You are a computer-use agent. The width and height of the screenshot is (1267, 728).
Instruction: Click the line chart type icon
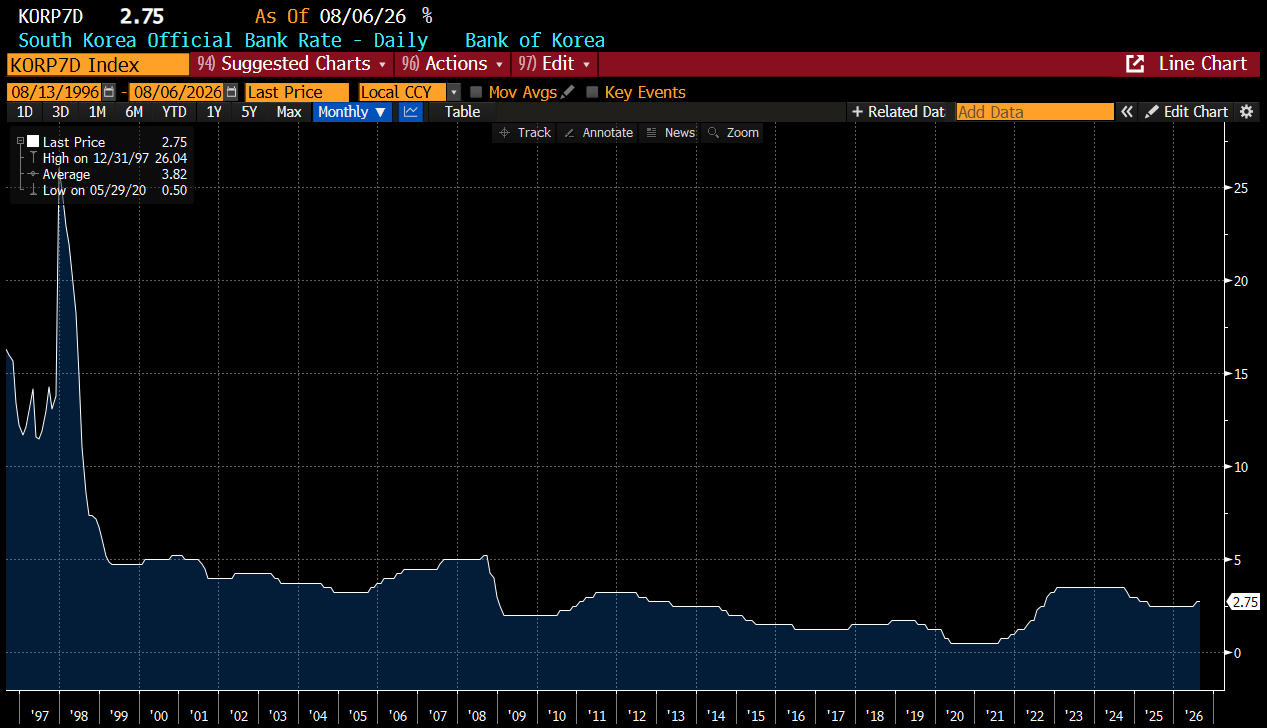click(x=410, y=112)
